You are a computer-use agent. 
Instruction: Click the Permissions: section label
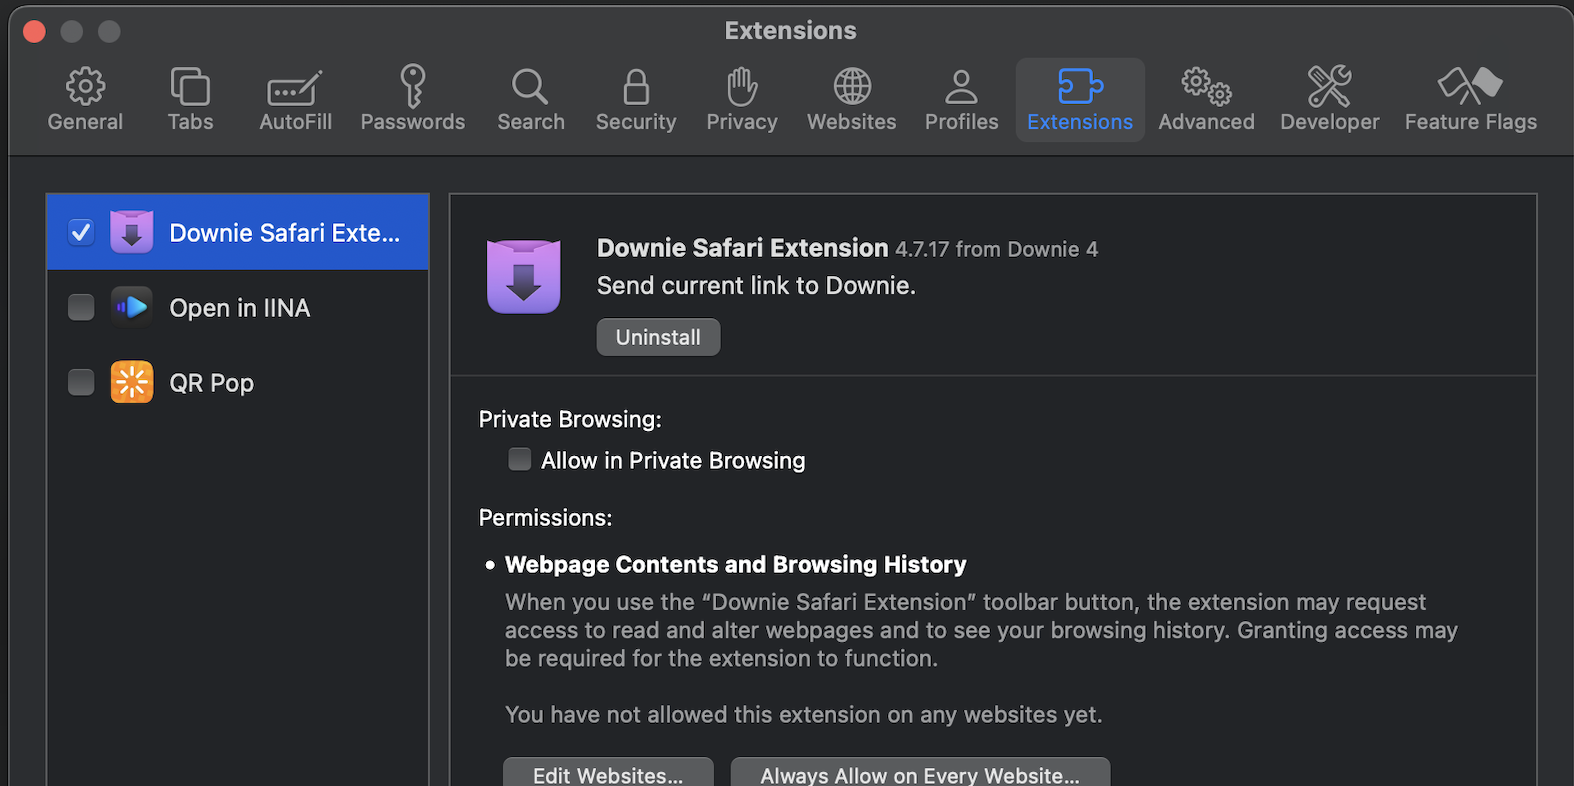pos(545,517)
